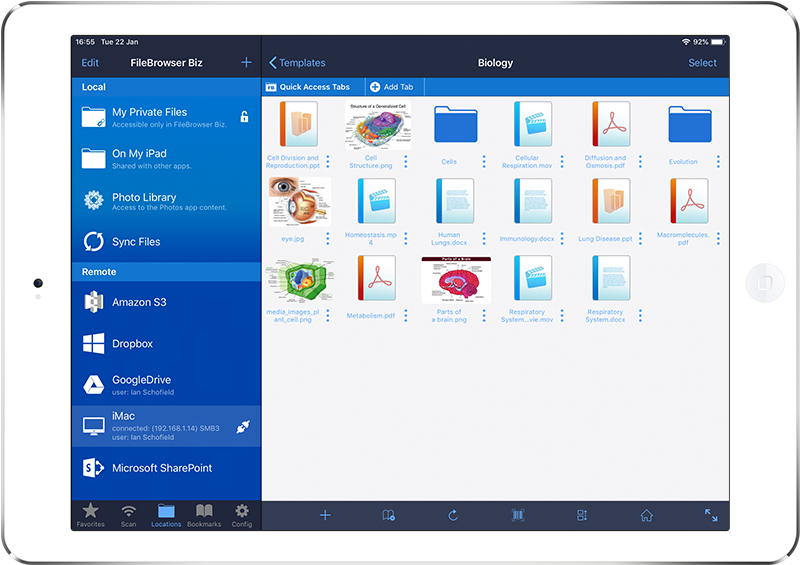Open Quick Access Tabs
The height and width of the screenshot is (565, 800).
[x=308, y=87]
